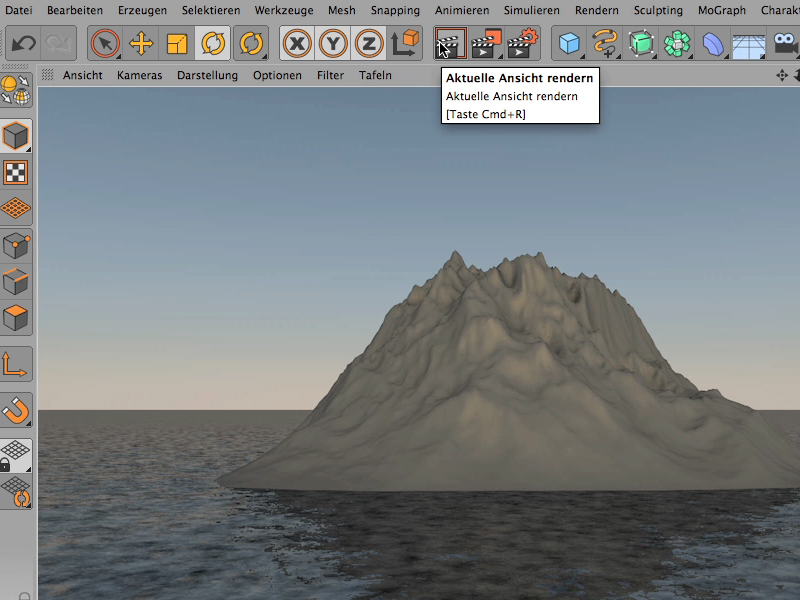Toggle the Z axis lock

click(x=368, y=43)
